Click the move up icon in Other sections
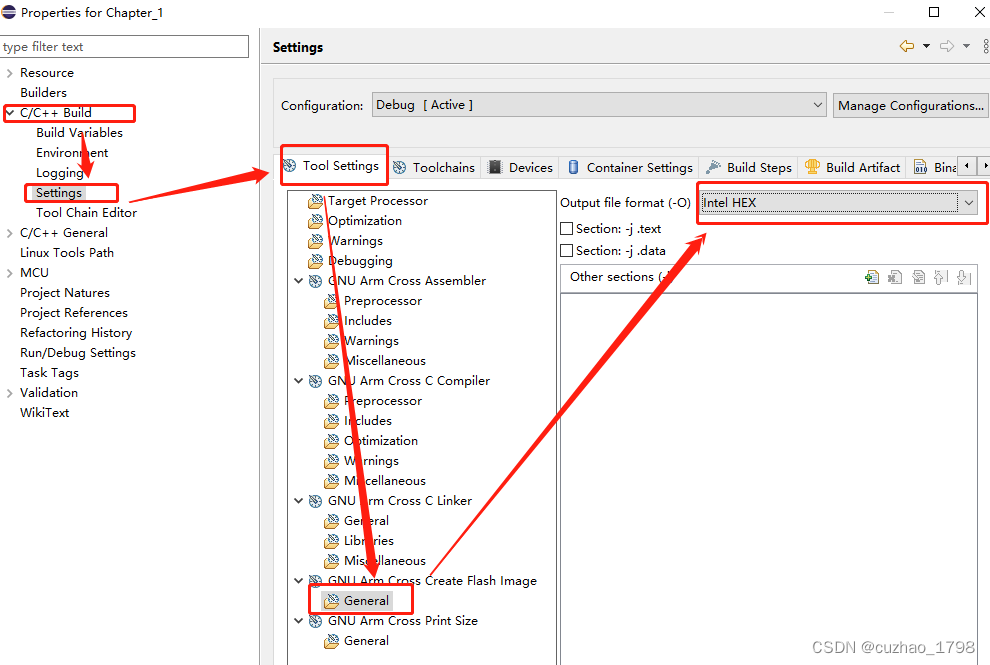Viewport: 990px width, 665px height. (941, 277)
